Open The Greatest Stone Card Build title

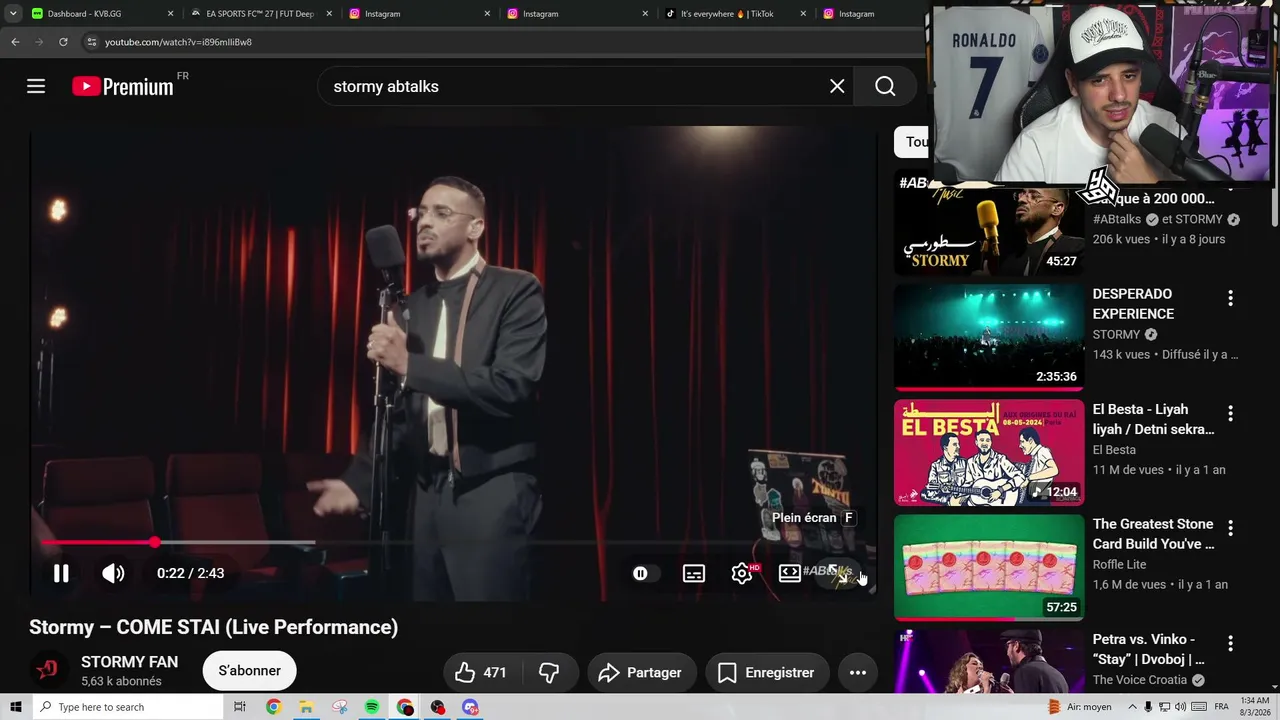[x=1153, y=534]
